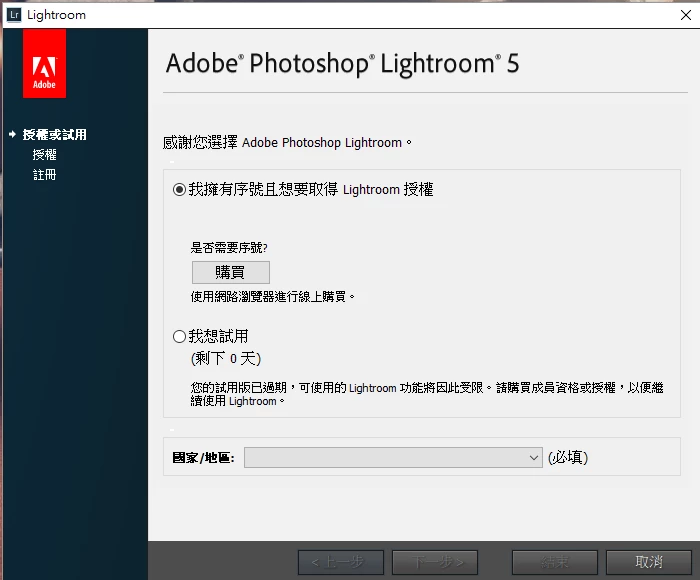The height and width of the screenshot is (580, 700).
Task: Click the 使用網路瀏覽器進行線上購買 text
Action: pos(273,296)
